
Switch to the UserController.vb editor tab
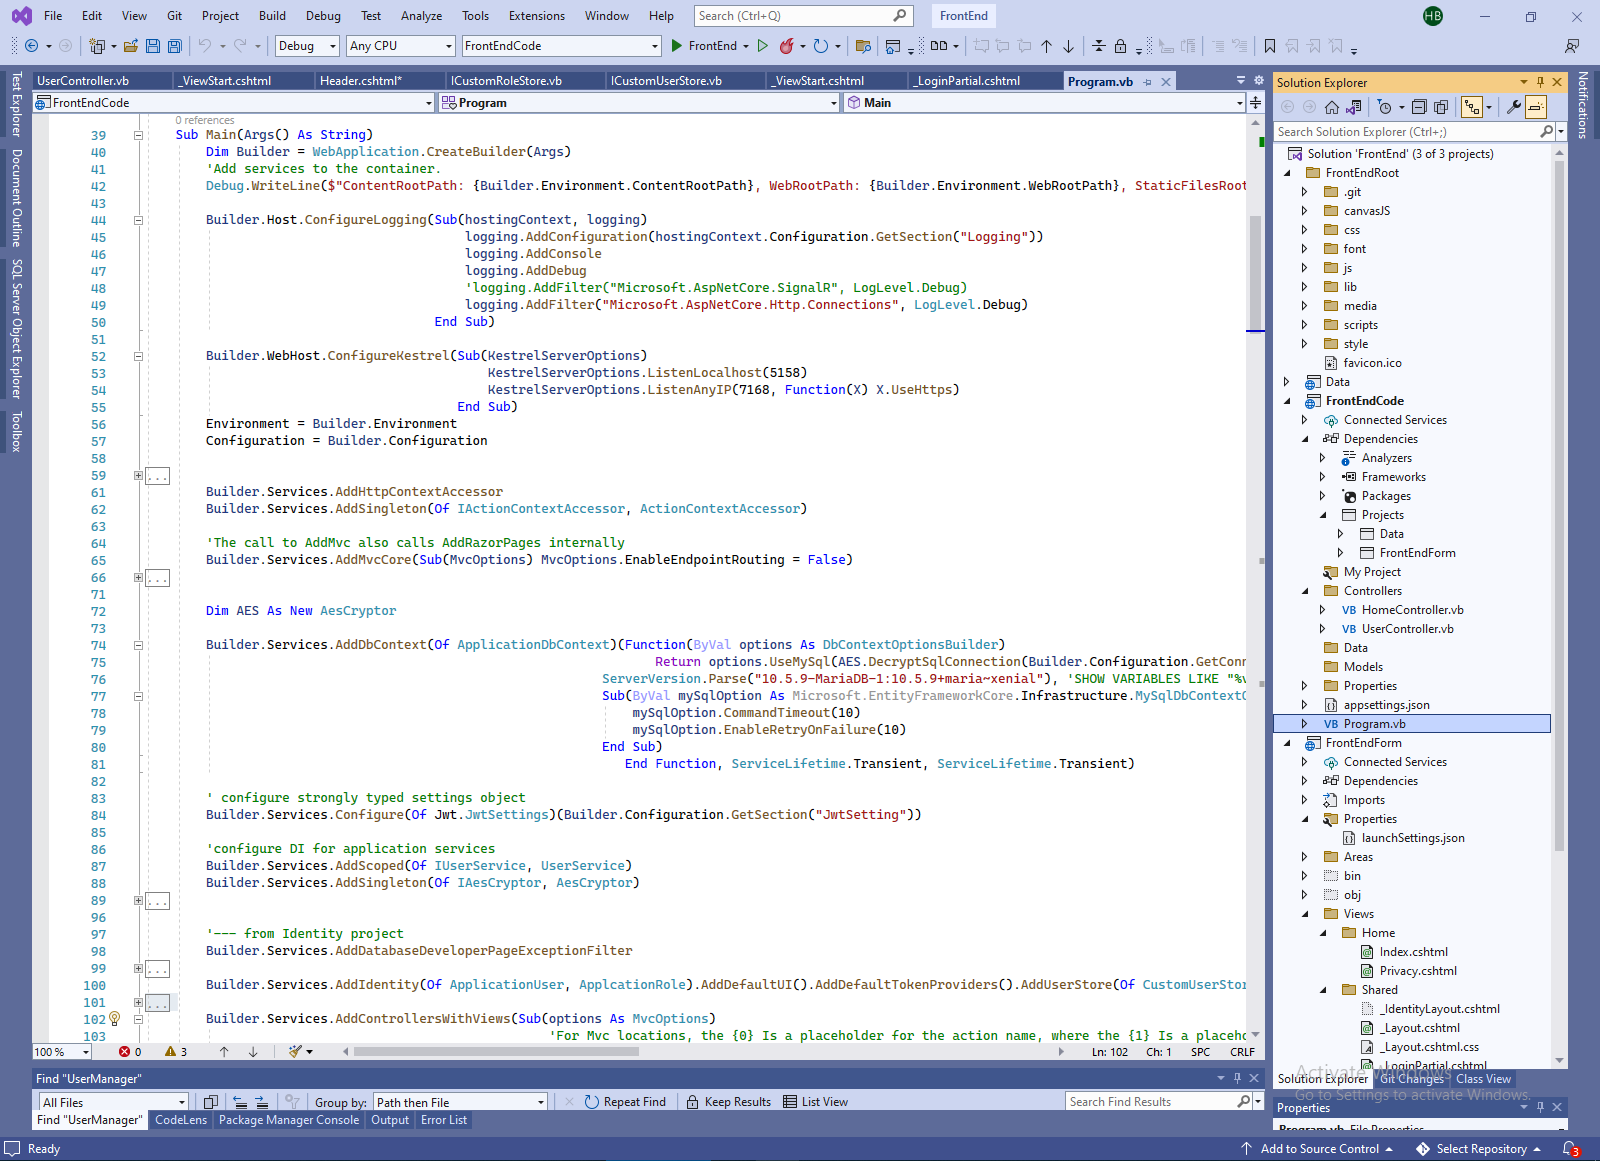84,81
